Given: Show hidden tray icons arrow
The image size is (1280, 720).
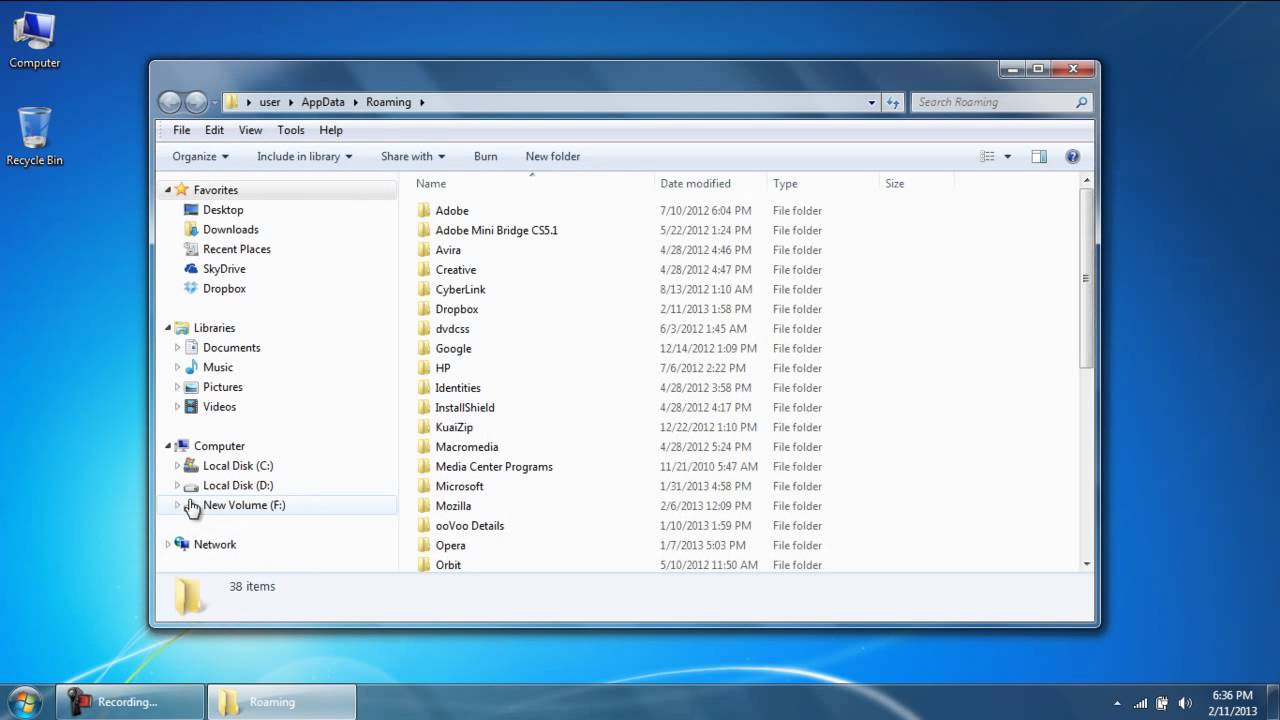Looking at the screenshot, I should [1117, 702].
